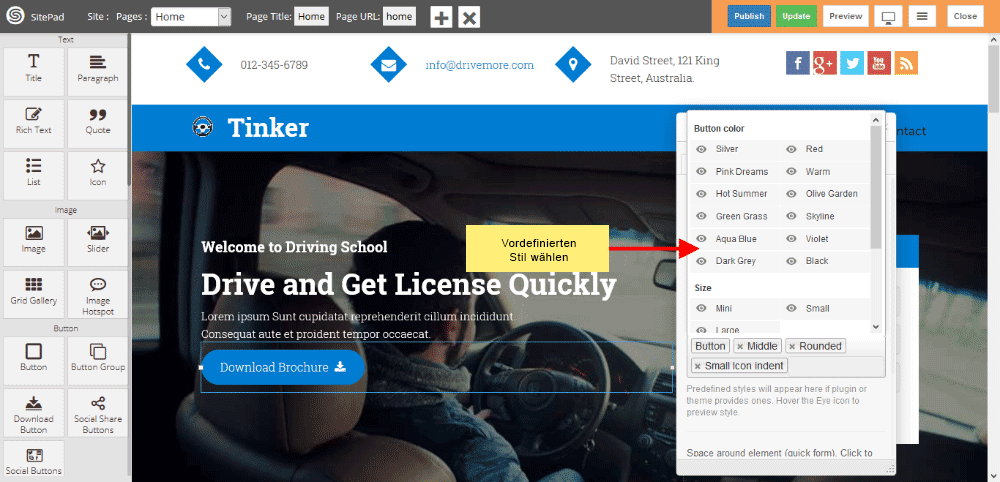Preview Skyline style via eye icon
The width and height of the screenshot is (1000, 482).
pyautogui.click(x=791, y=216)
